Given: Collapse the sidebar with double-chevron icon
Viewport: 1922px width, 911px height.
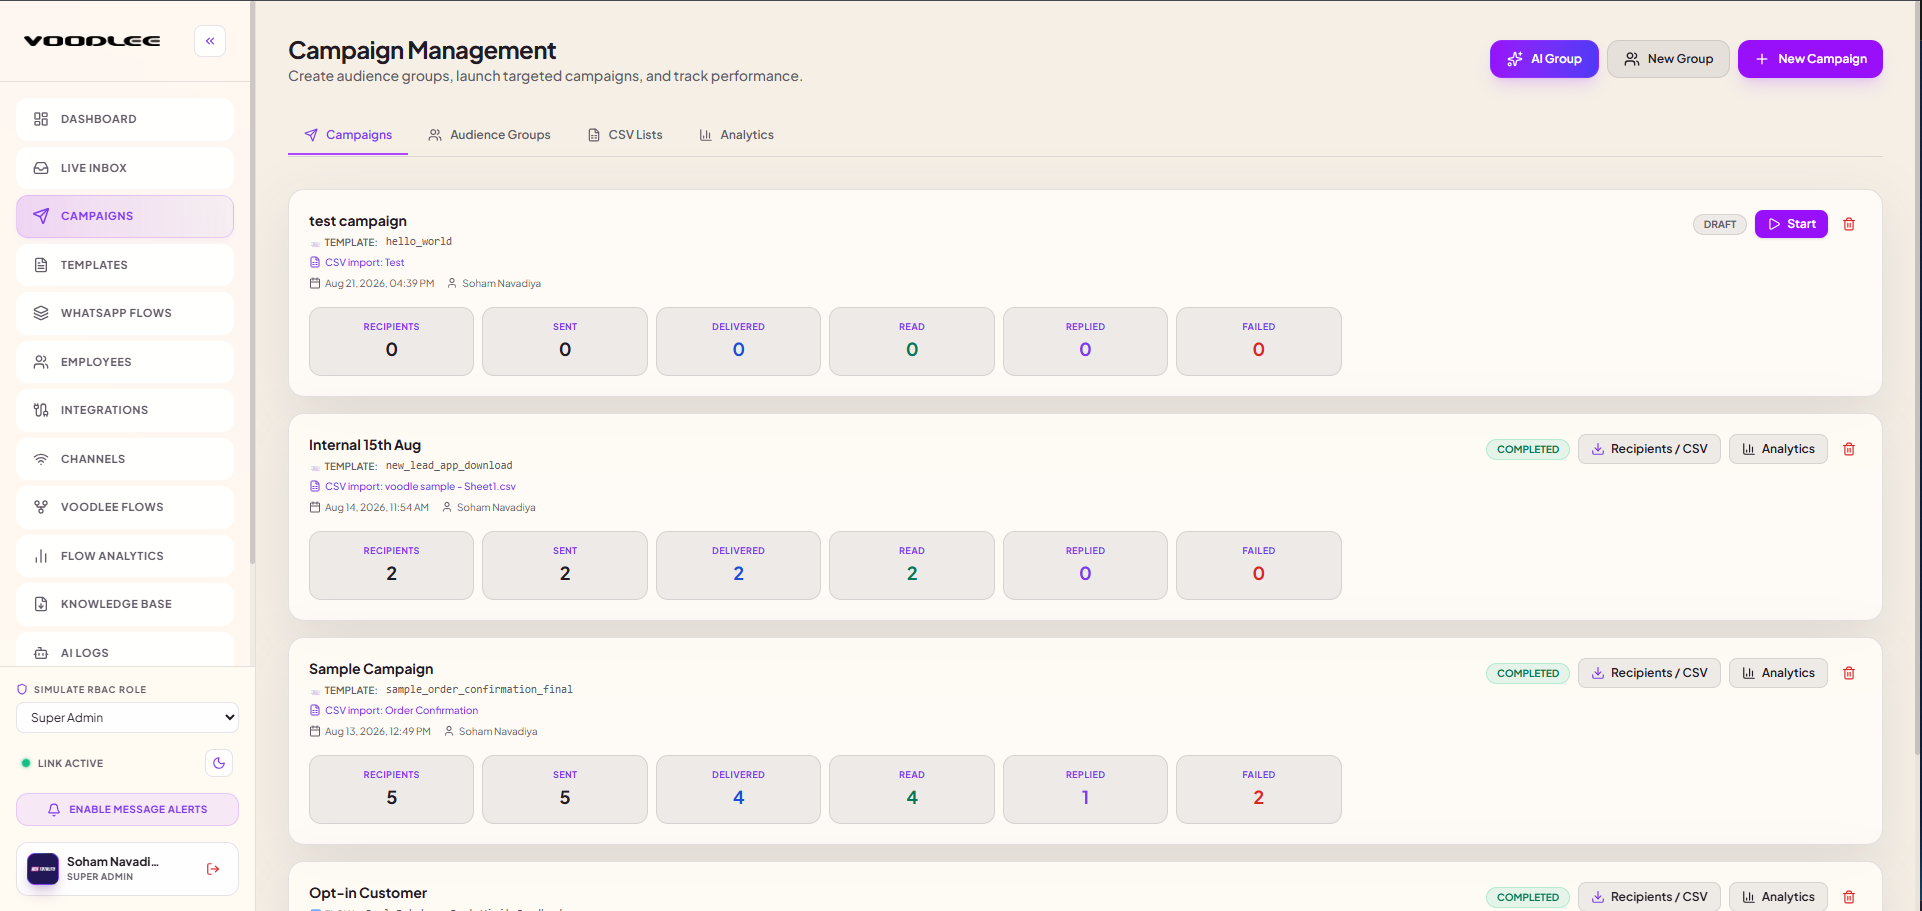Looking at the screenshot, I should coord(210,41).
